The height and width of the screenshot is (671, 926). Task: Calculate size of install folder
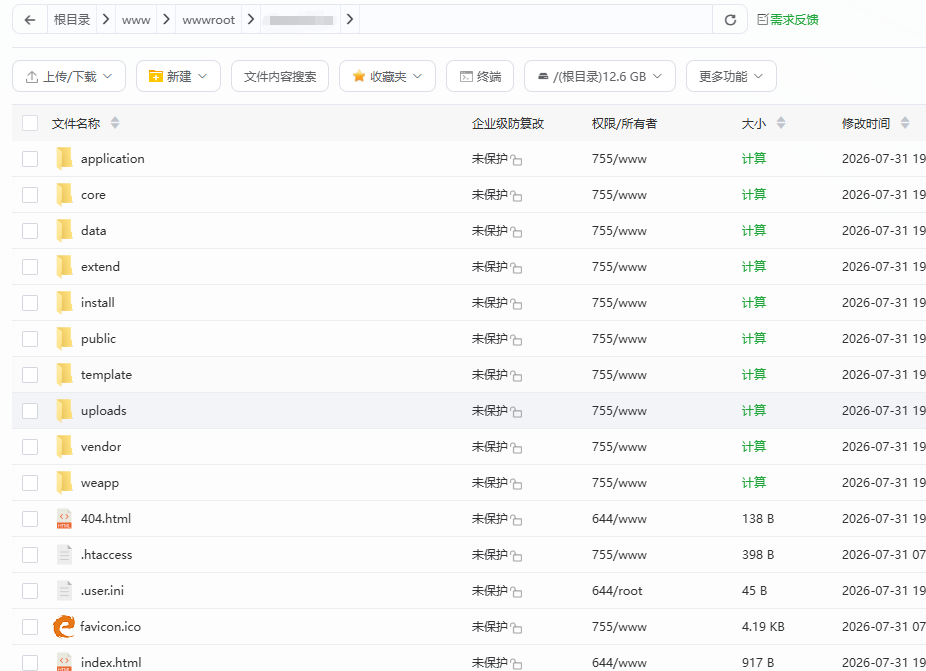tap(754, 302)
